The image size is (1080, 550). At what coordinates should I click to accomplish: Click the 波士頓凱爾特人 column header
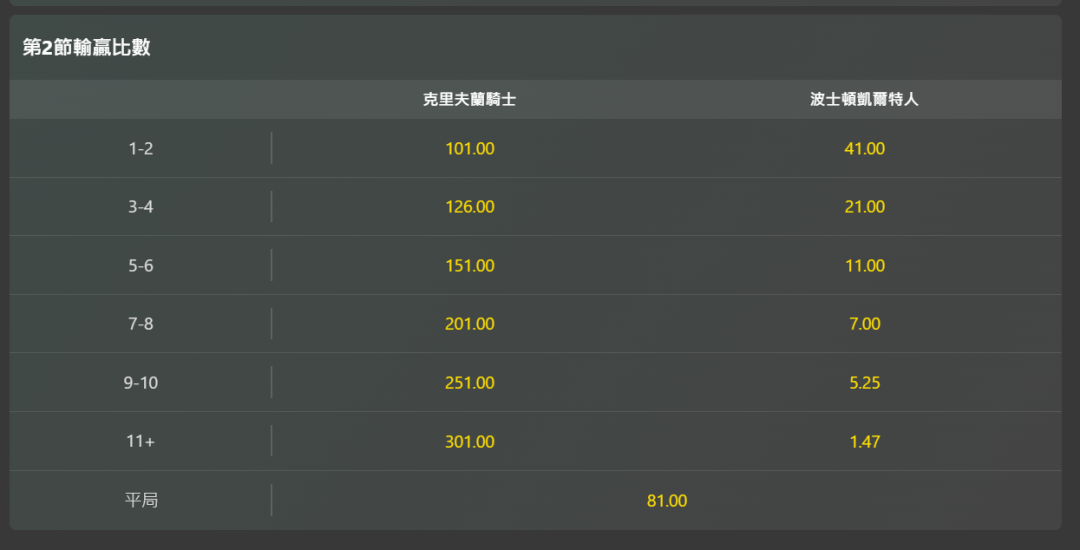(x=864, y=100)
